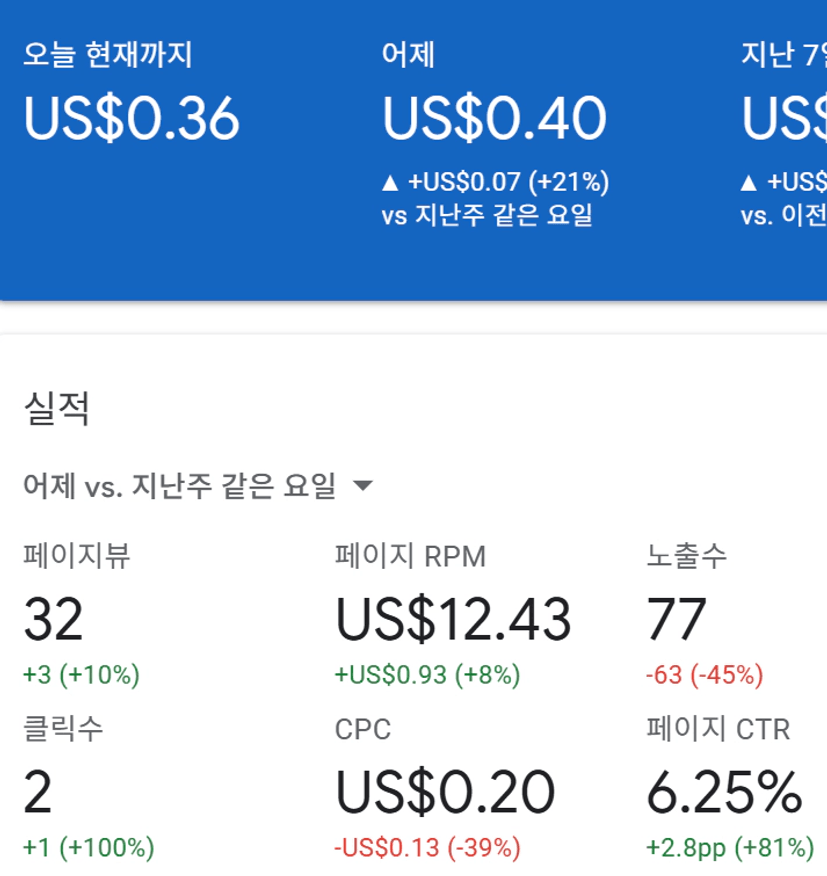
Task: Click the vs 지난주 같은 요일 comparison text
Action: (487, 215)
